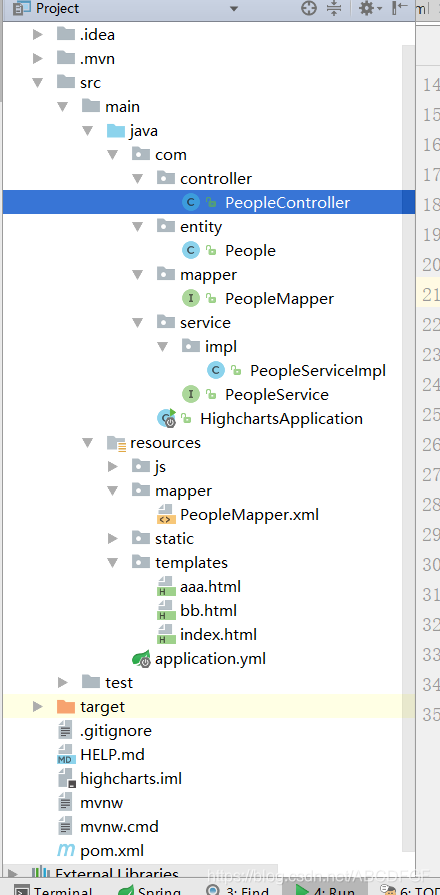Click the aaa.html file icon
Screen dimensions: 440x895
(x=165, y=586)
